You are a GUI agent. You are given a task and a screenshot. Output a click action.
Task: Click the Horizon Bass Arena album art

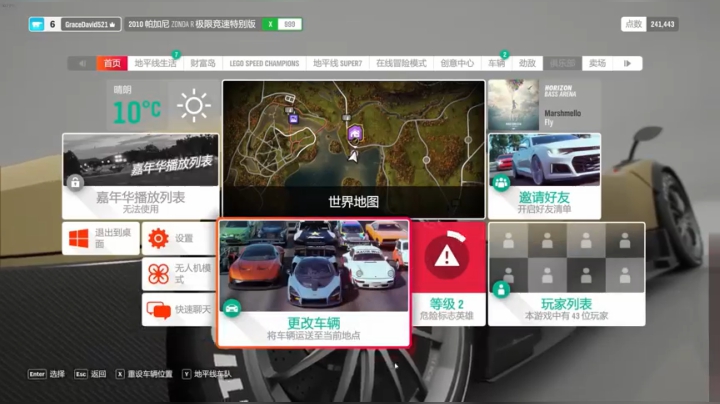(513, 105)
